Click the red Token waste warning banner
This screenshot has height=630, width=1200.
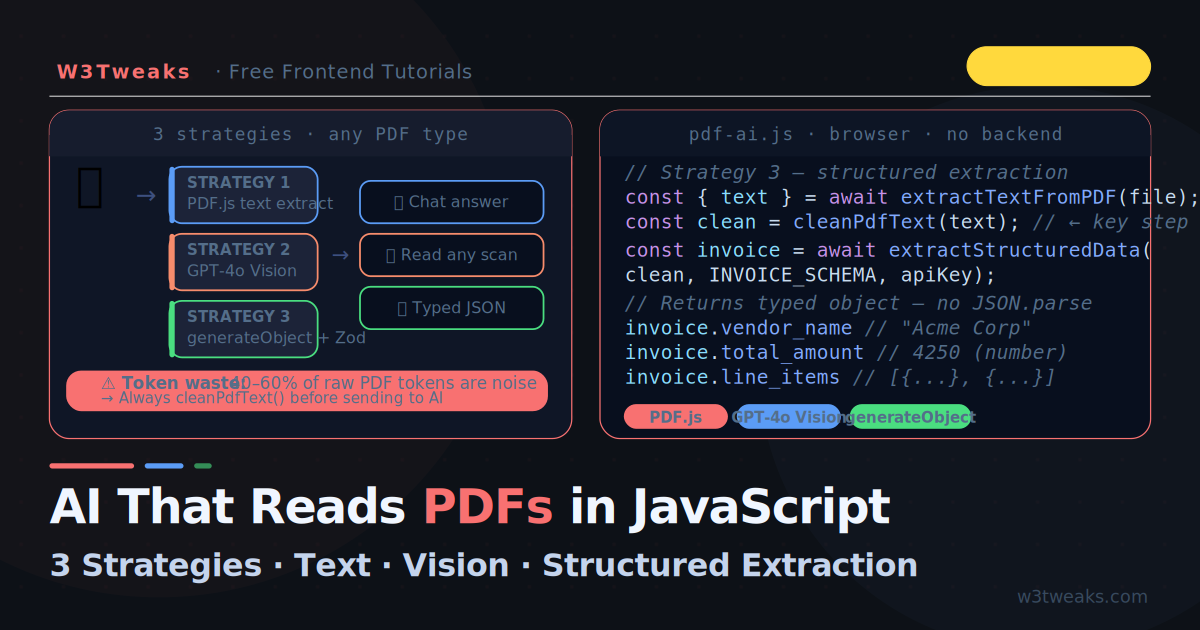click(307, 390)
